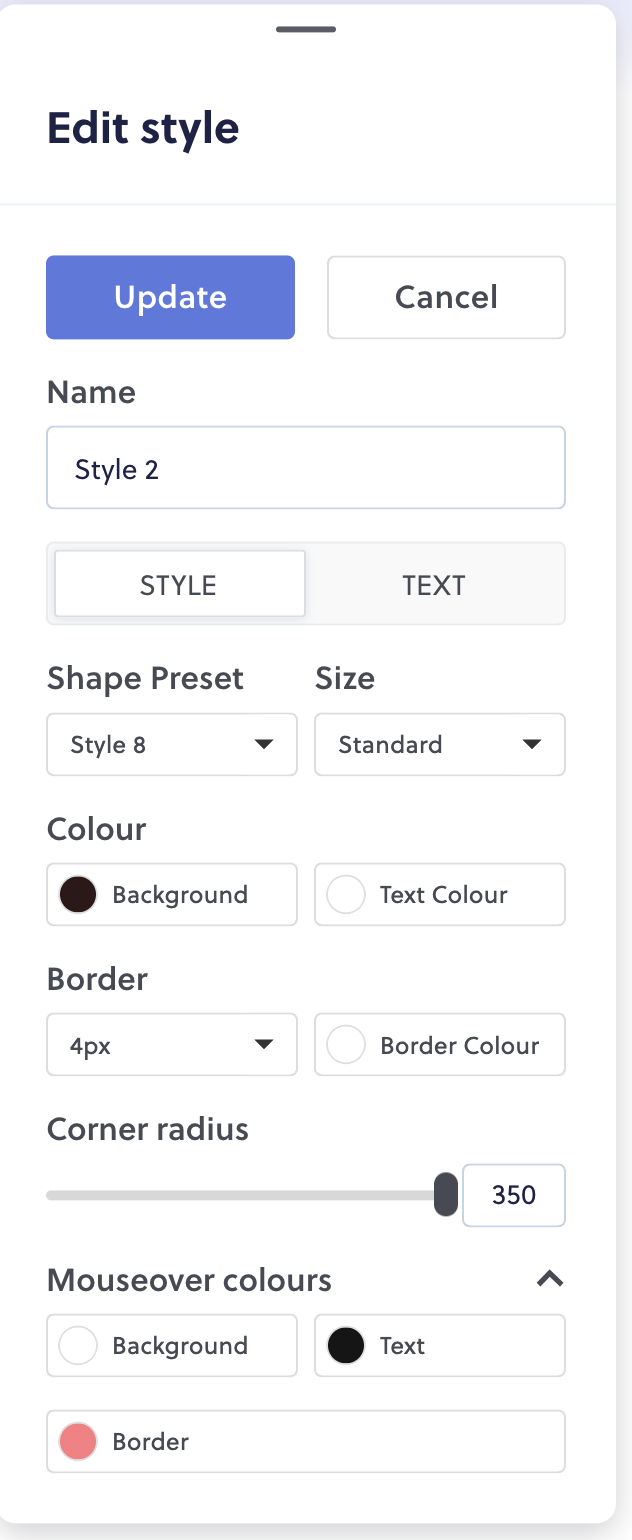Collapse the Mouseover colours section
The height and width of the screenshot is (1540, 632).
549,1279
